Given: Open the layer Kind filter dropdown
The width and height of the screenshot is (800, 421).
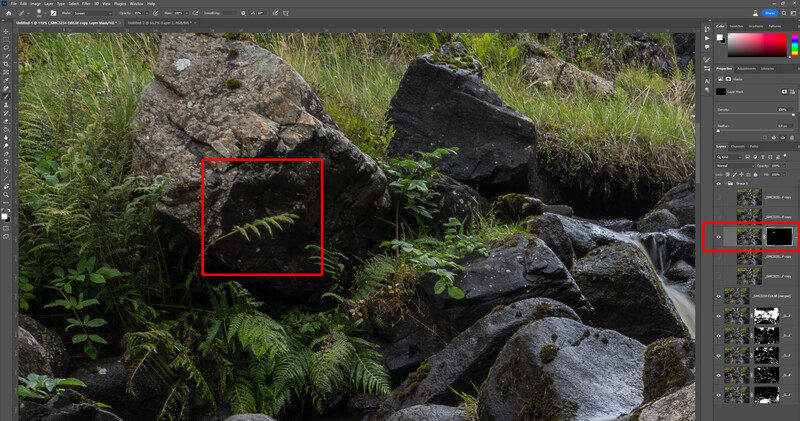Looking at the screenshot, I should click(729, 157).
